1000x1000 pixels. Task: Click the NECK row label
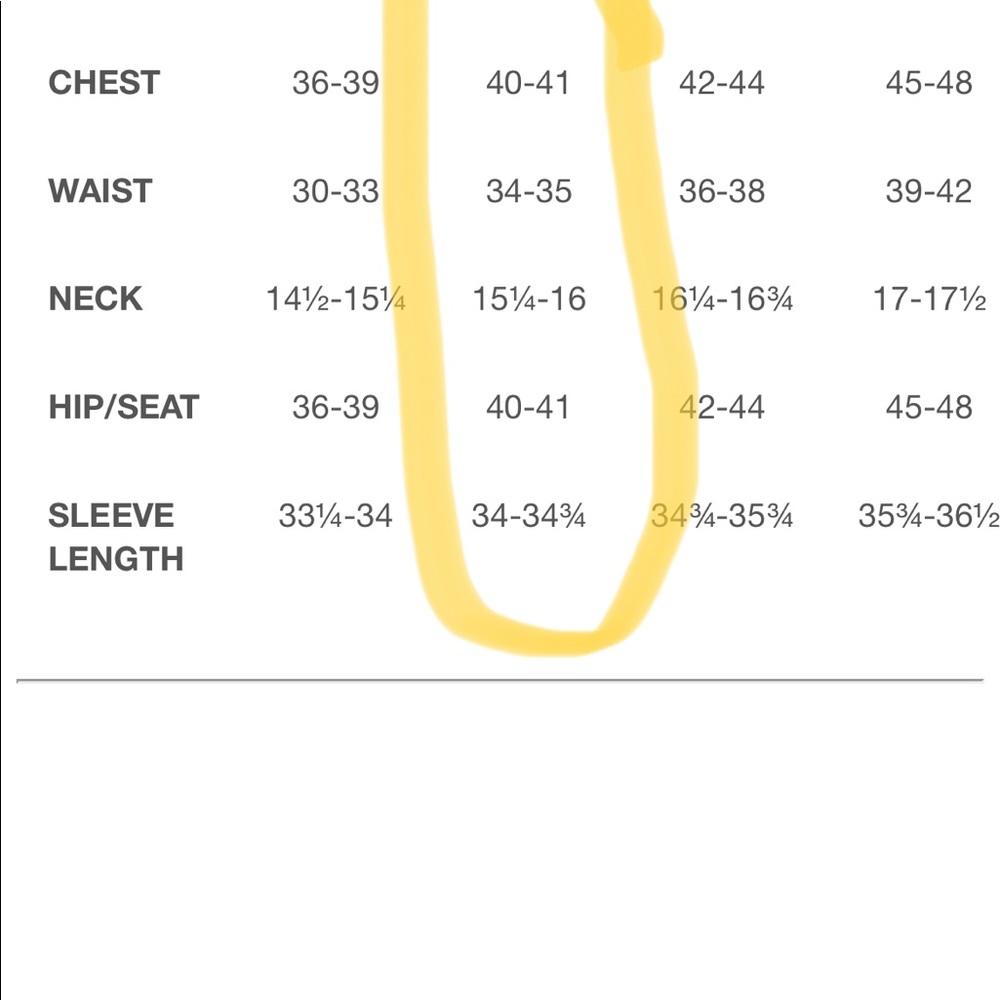pyautogui.click(x=95, y=299)
